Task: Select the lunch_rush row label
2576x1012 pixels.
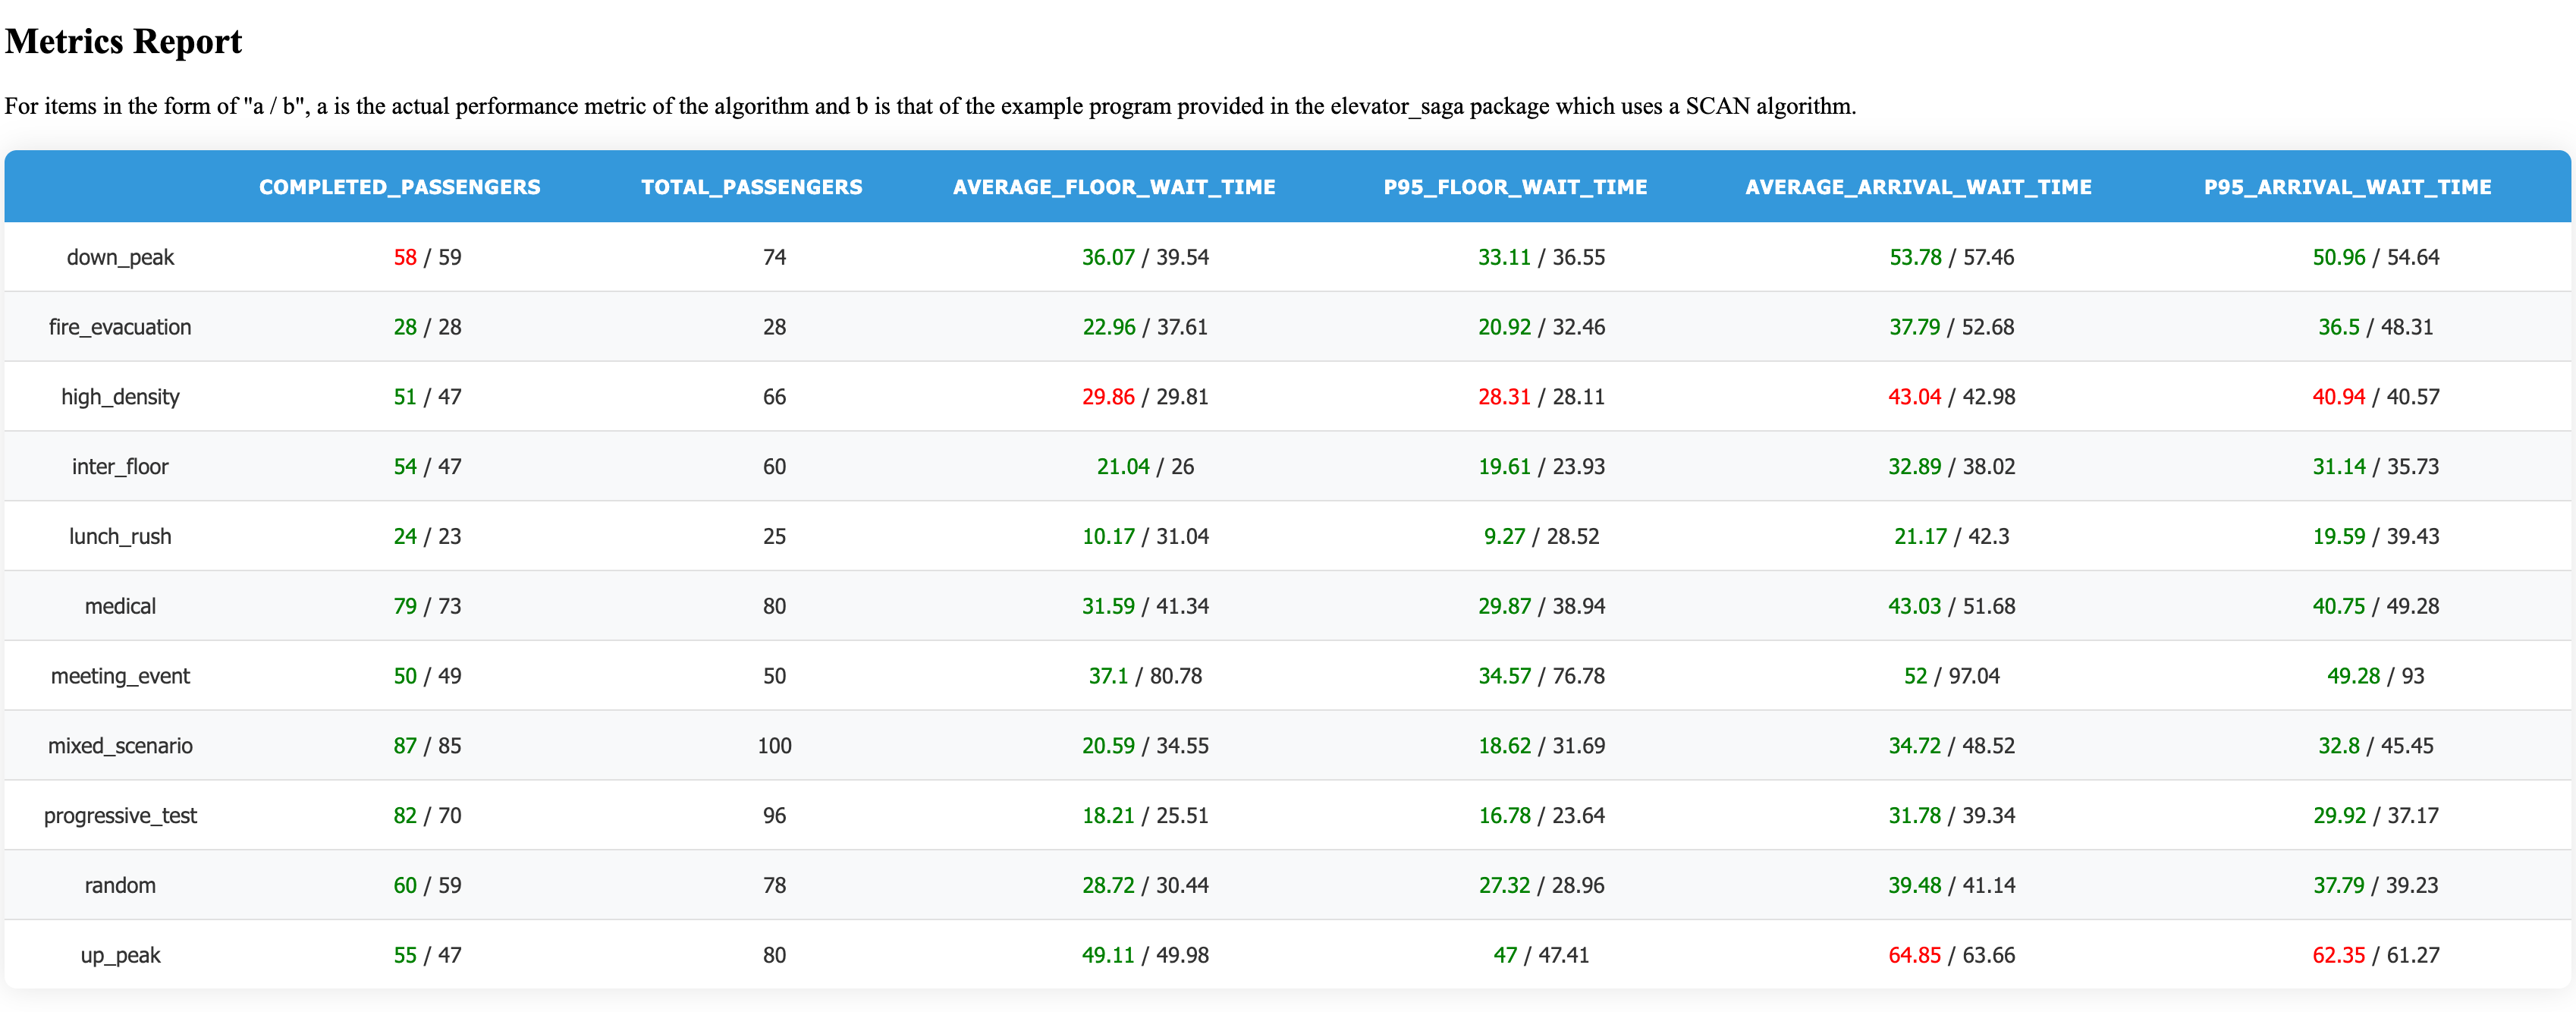Action: 120,537
